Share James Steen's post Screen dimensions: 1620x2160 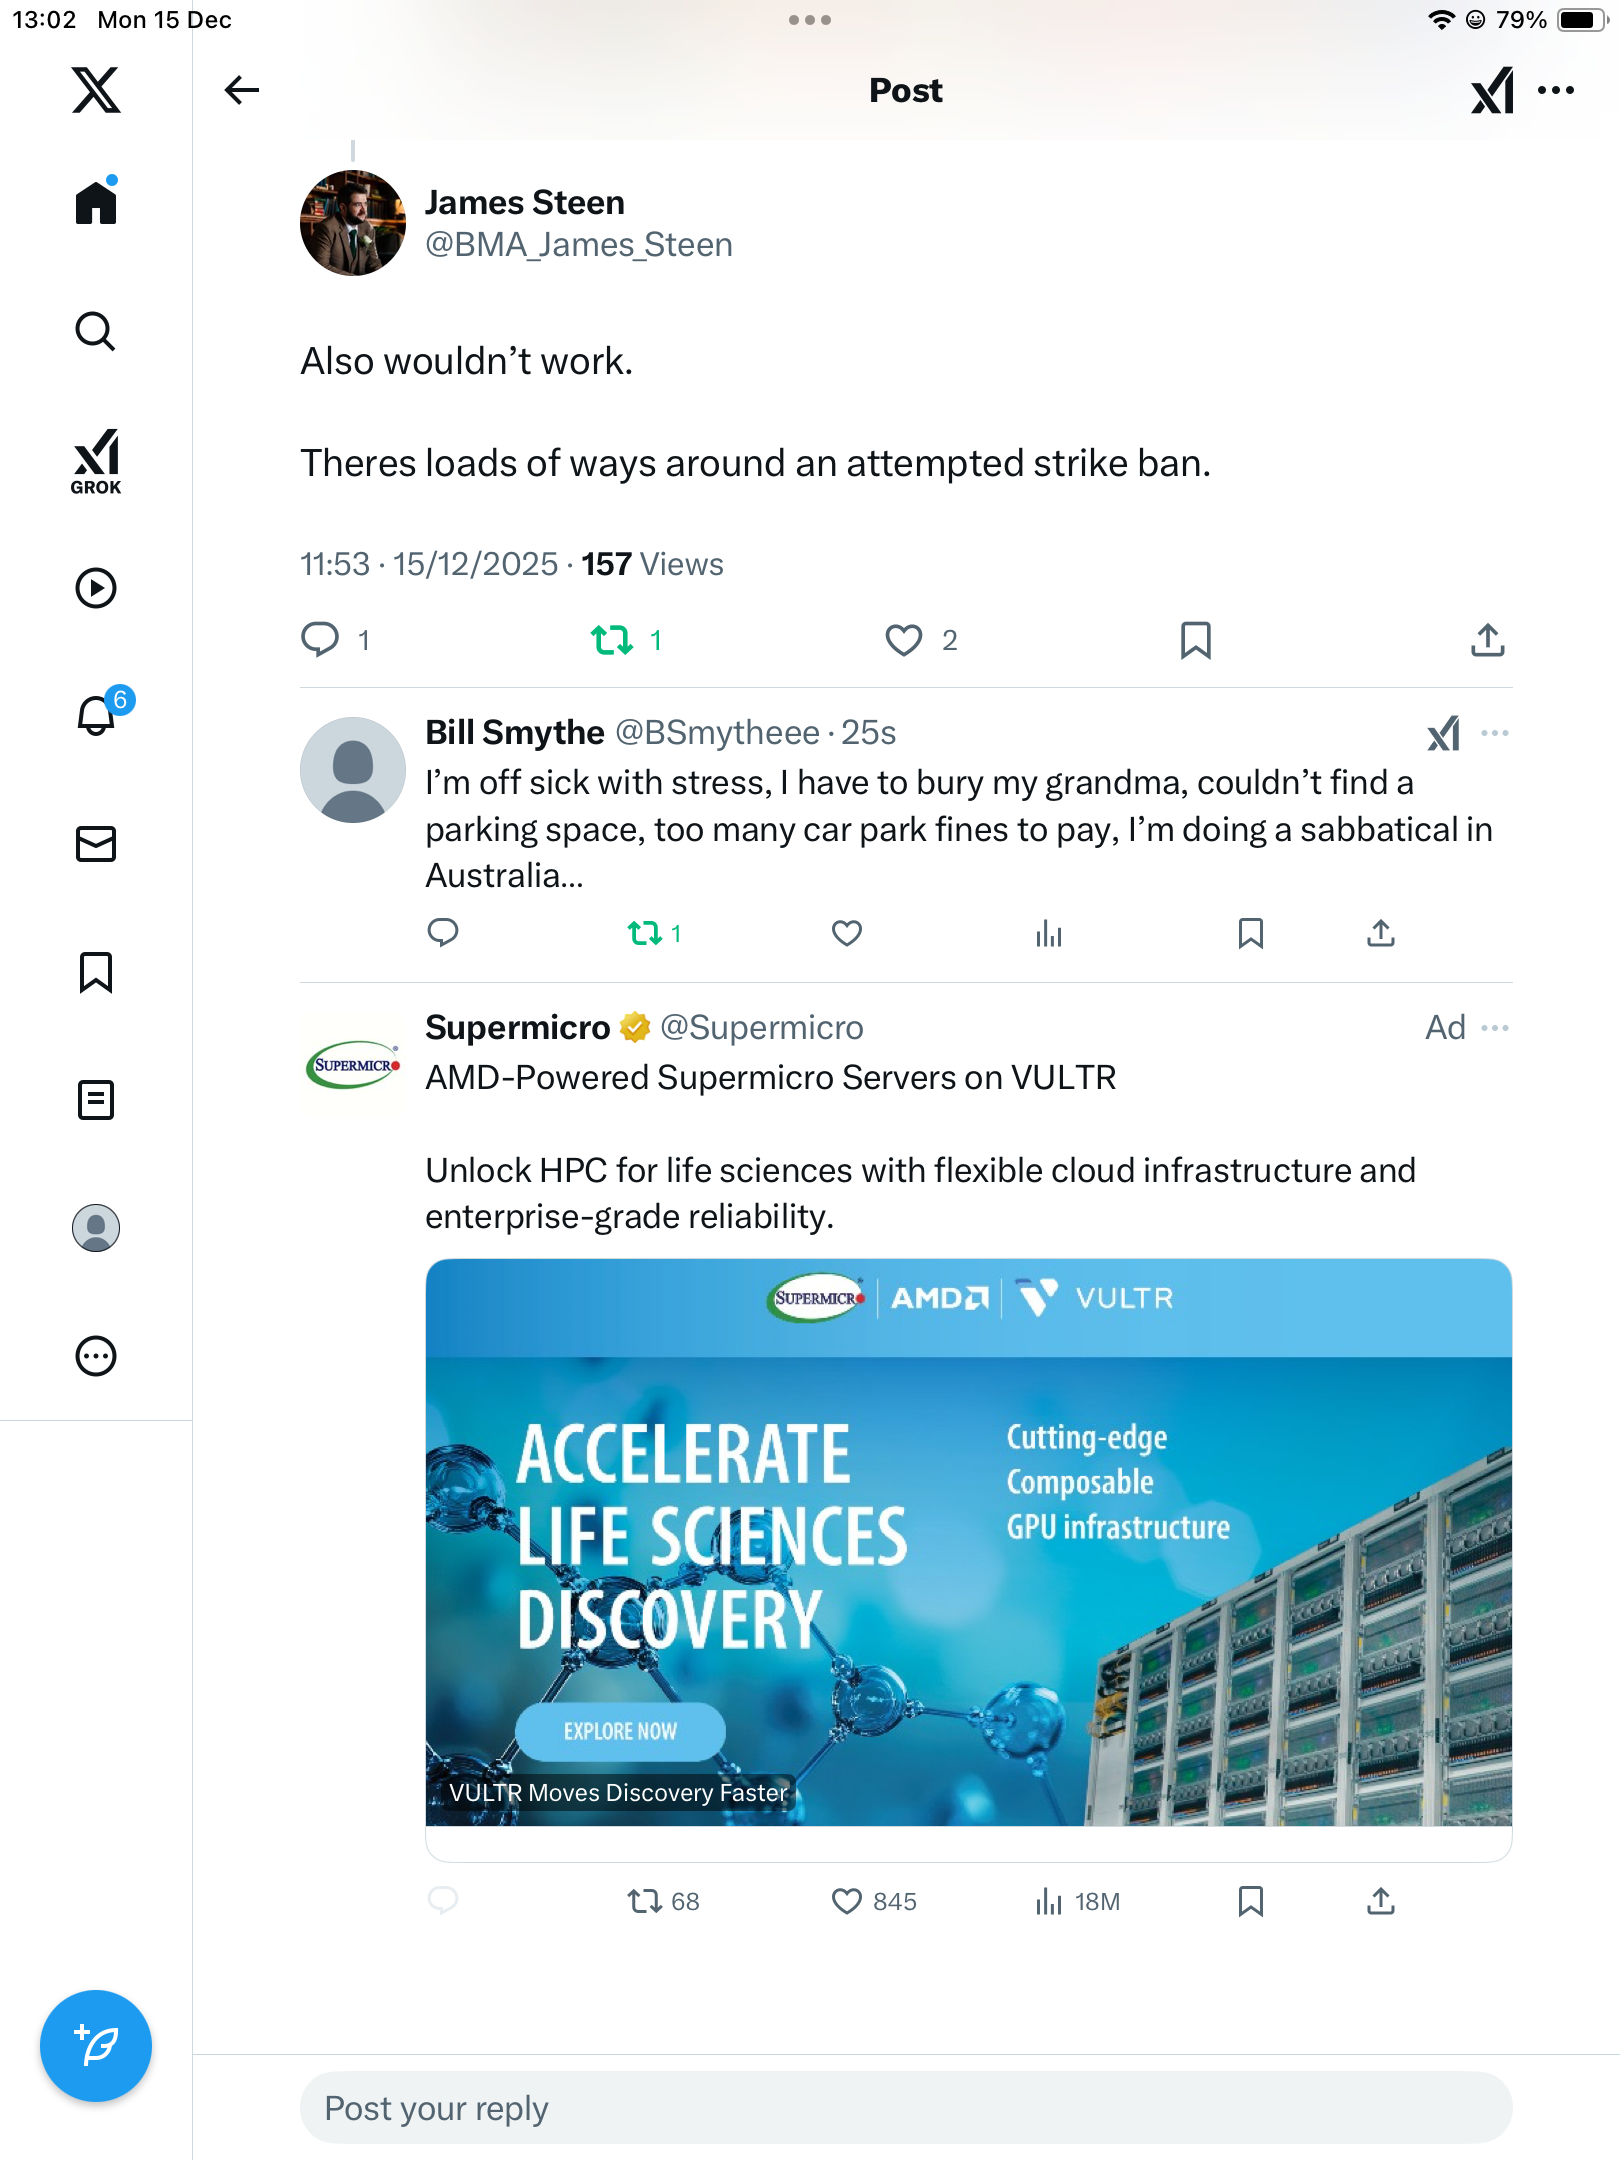click(x=1487, y=640)
